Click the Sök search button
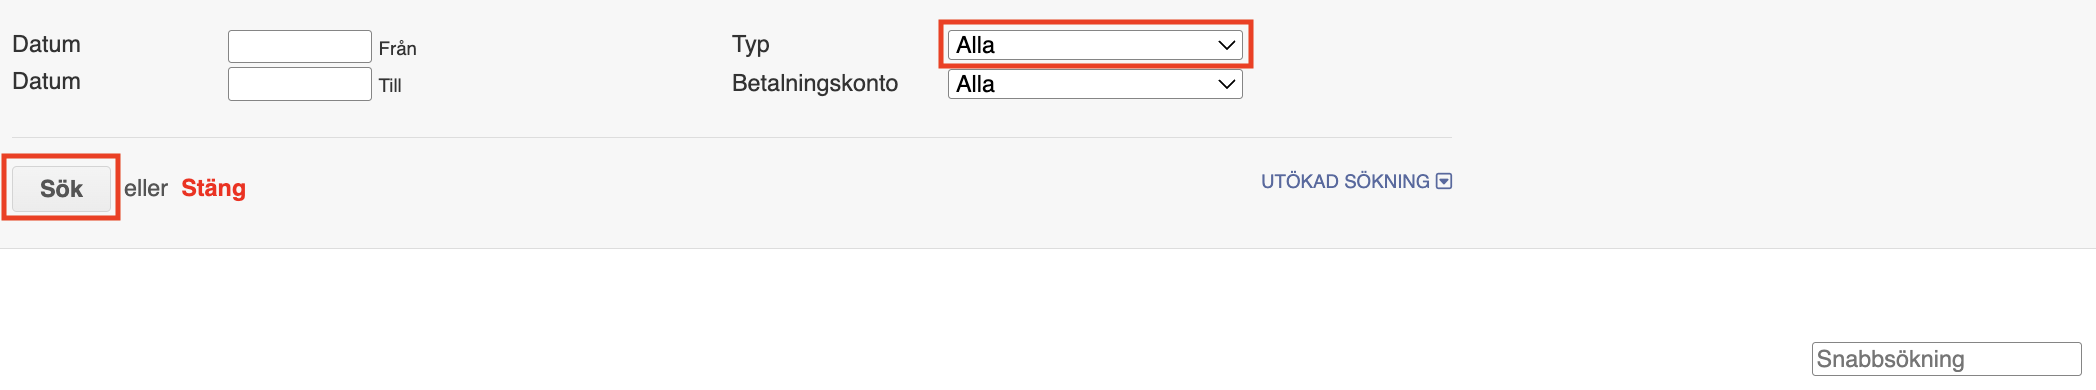Viewport: 2096px width, 390px height. point(61,188)
